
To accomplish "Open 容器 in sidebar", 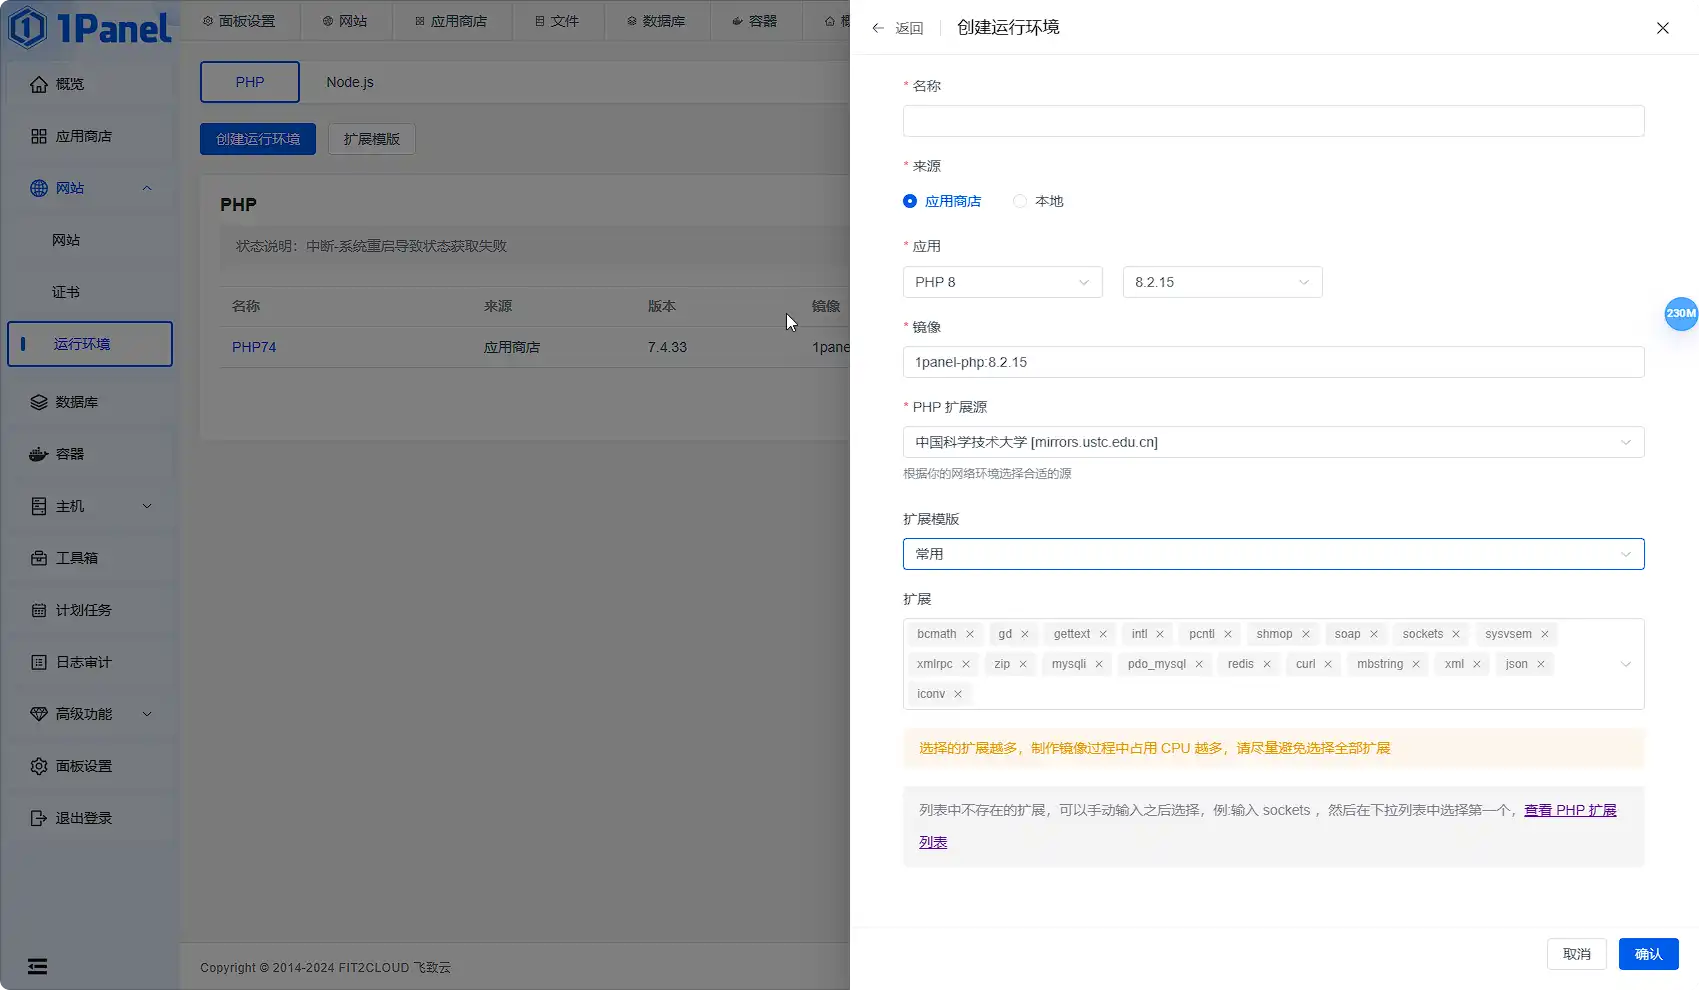I will coord(90,454).
